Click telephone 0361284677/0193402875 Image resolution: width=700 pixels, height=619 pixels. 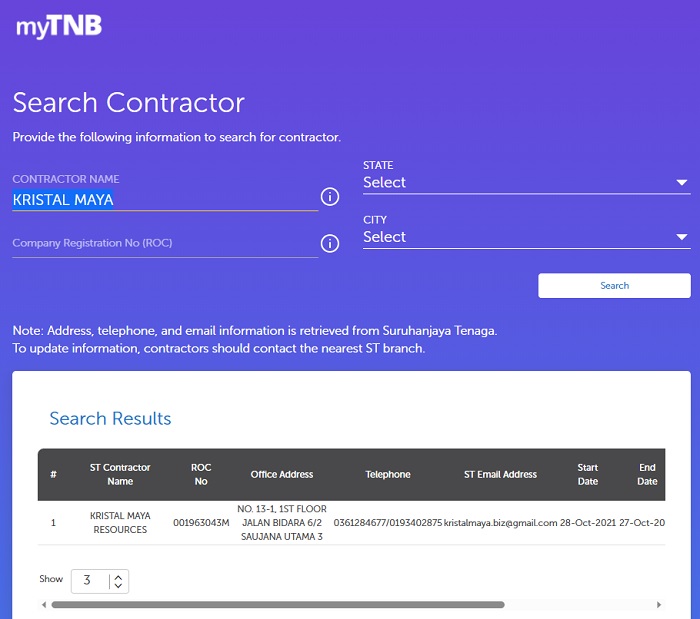click(x=388, y=523)
